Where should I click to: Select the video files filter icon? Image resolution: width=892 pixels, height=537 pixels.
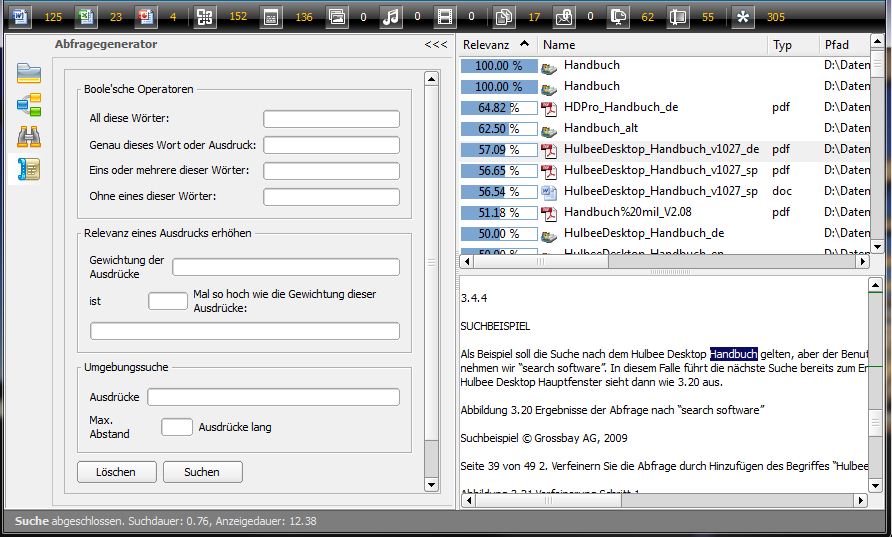pos(445,16)
